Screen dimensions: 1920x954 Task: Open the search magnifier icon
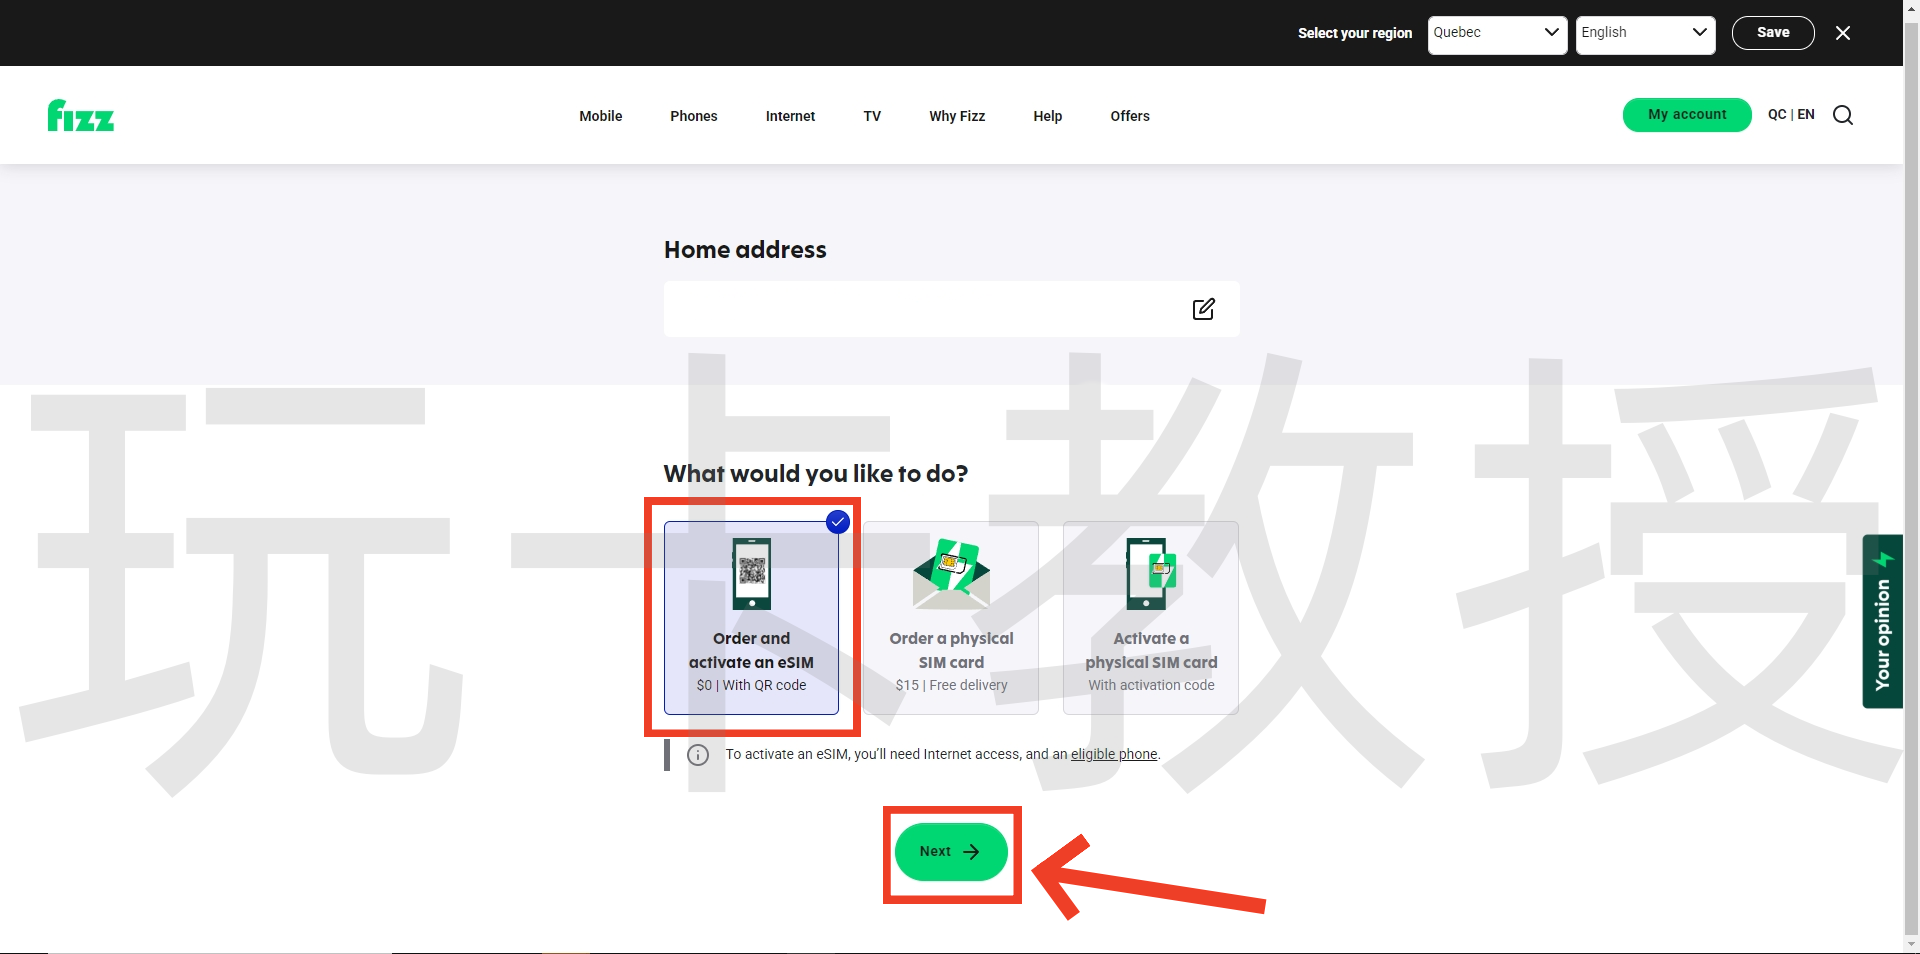click(1843, 115)
